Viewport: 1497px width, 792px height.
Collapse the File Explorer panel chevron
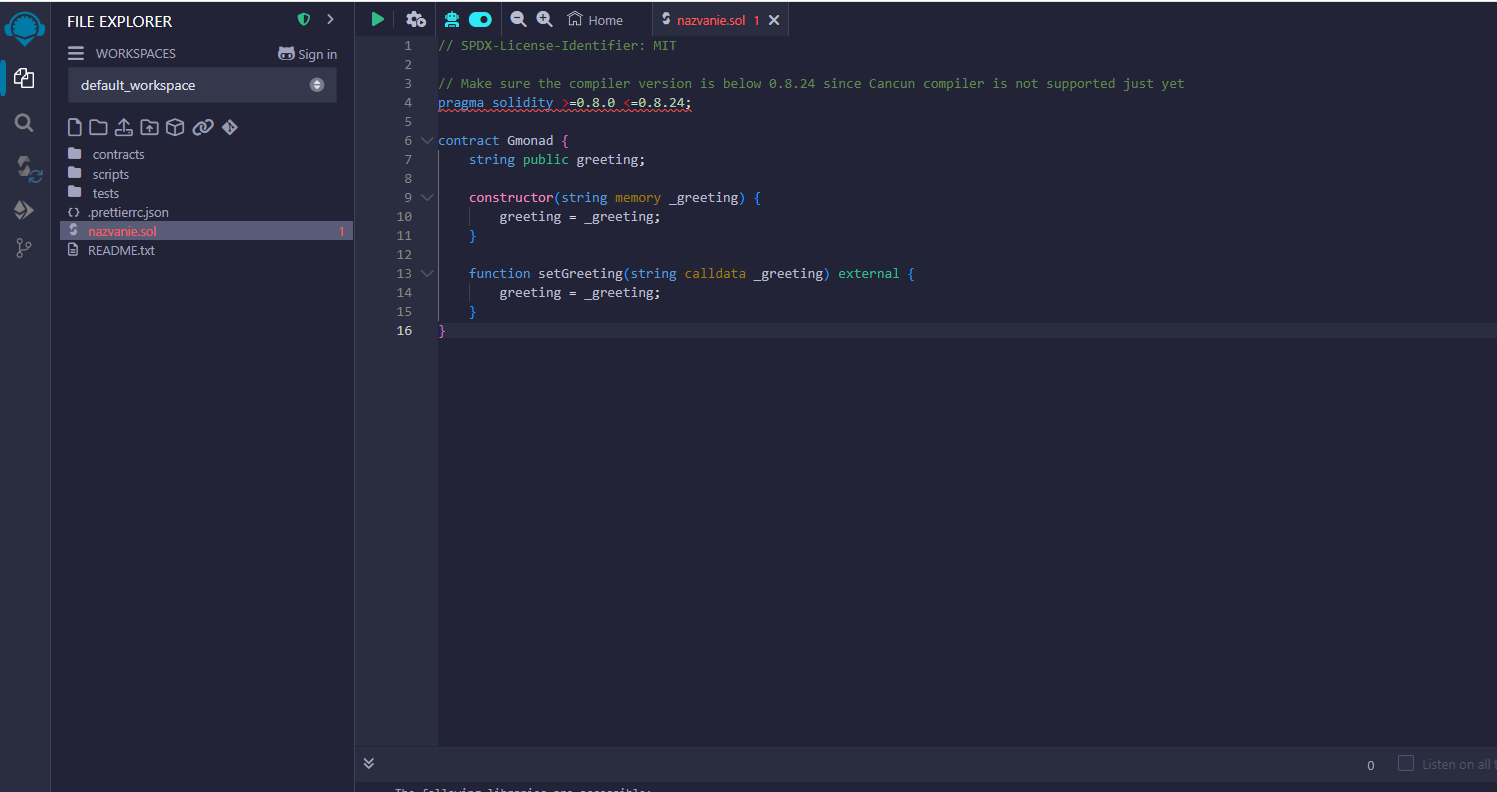(x=330, y=19)
